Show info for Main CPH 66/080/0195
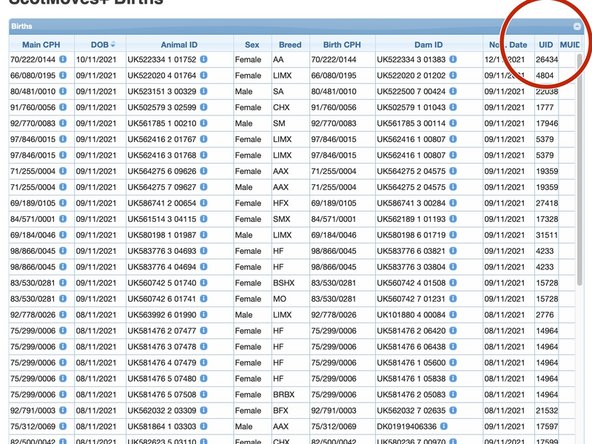Viewport: 592px width, 444px height. pyautogui.click(x=63, y=75)
